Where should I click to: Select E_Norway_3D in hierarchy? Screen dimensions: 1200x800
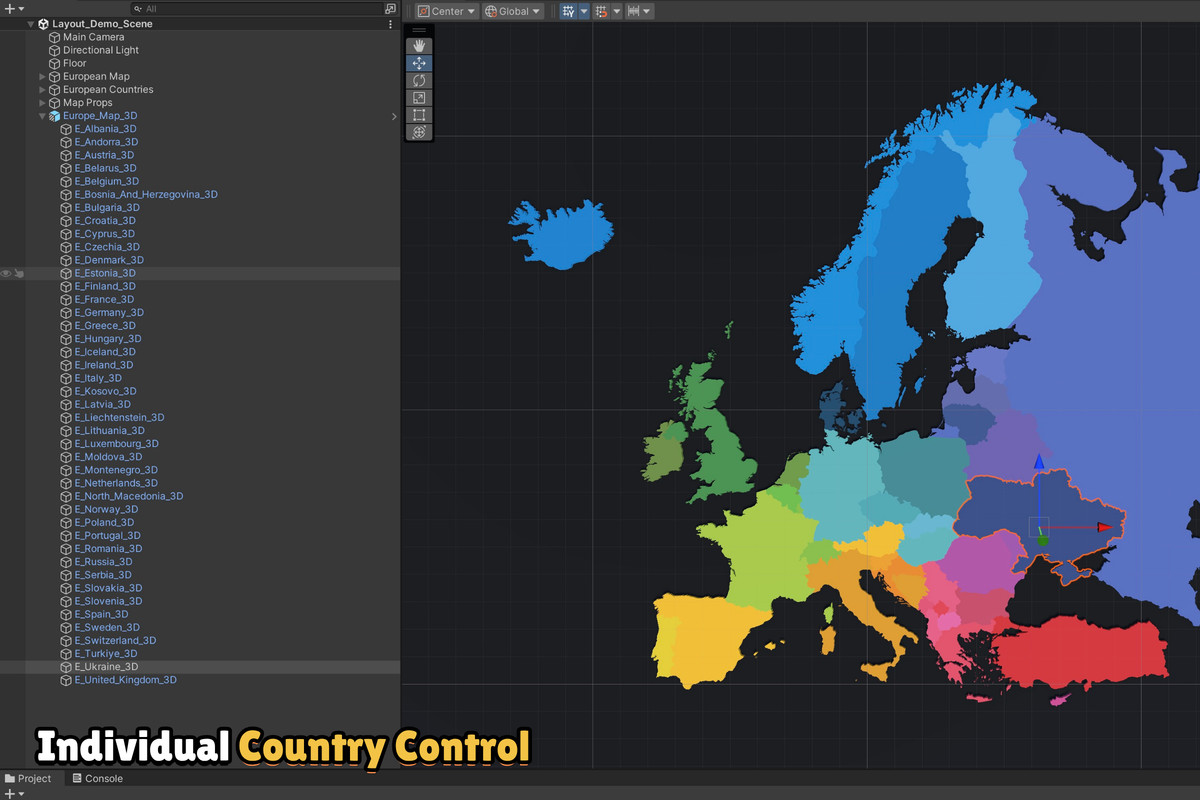click(x=106, y=509)
